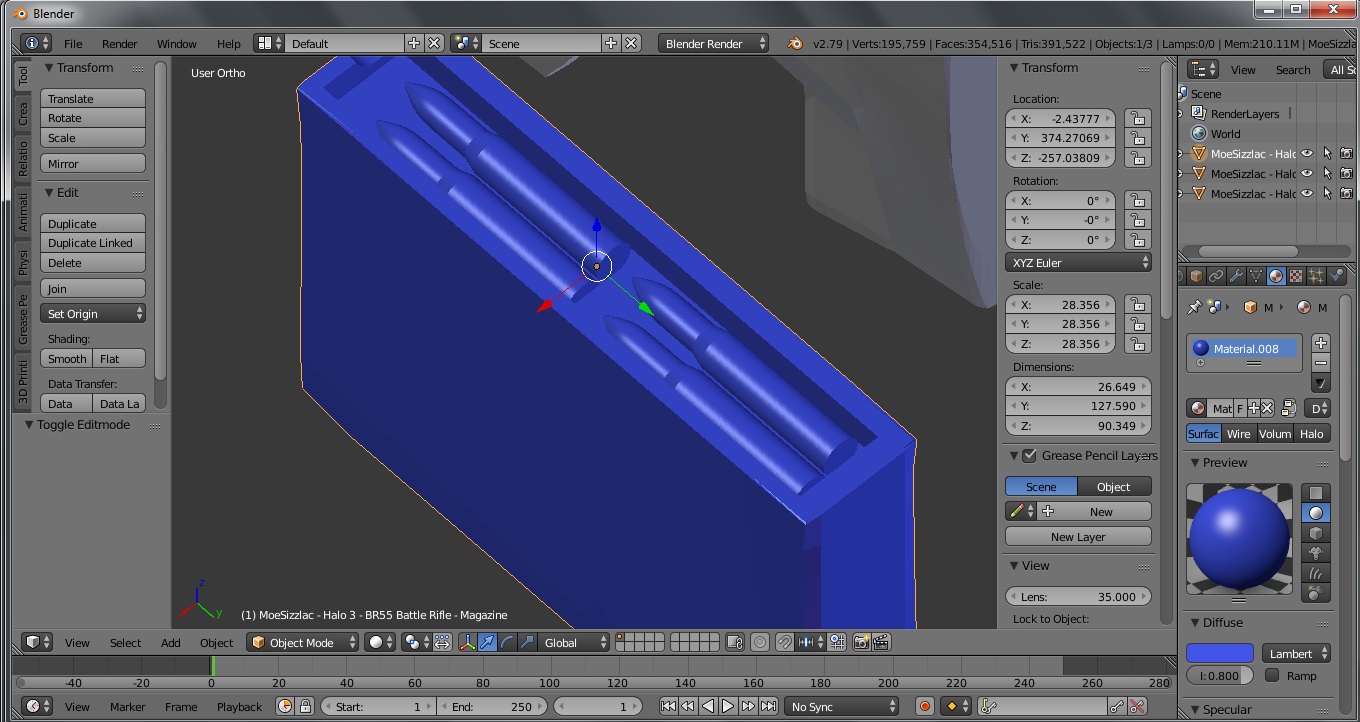Click the blue diffuse color swatch

click(x=1219, y=654)
